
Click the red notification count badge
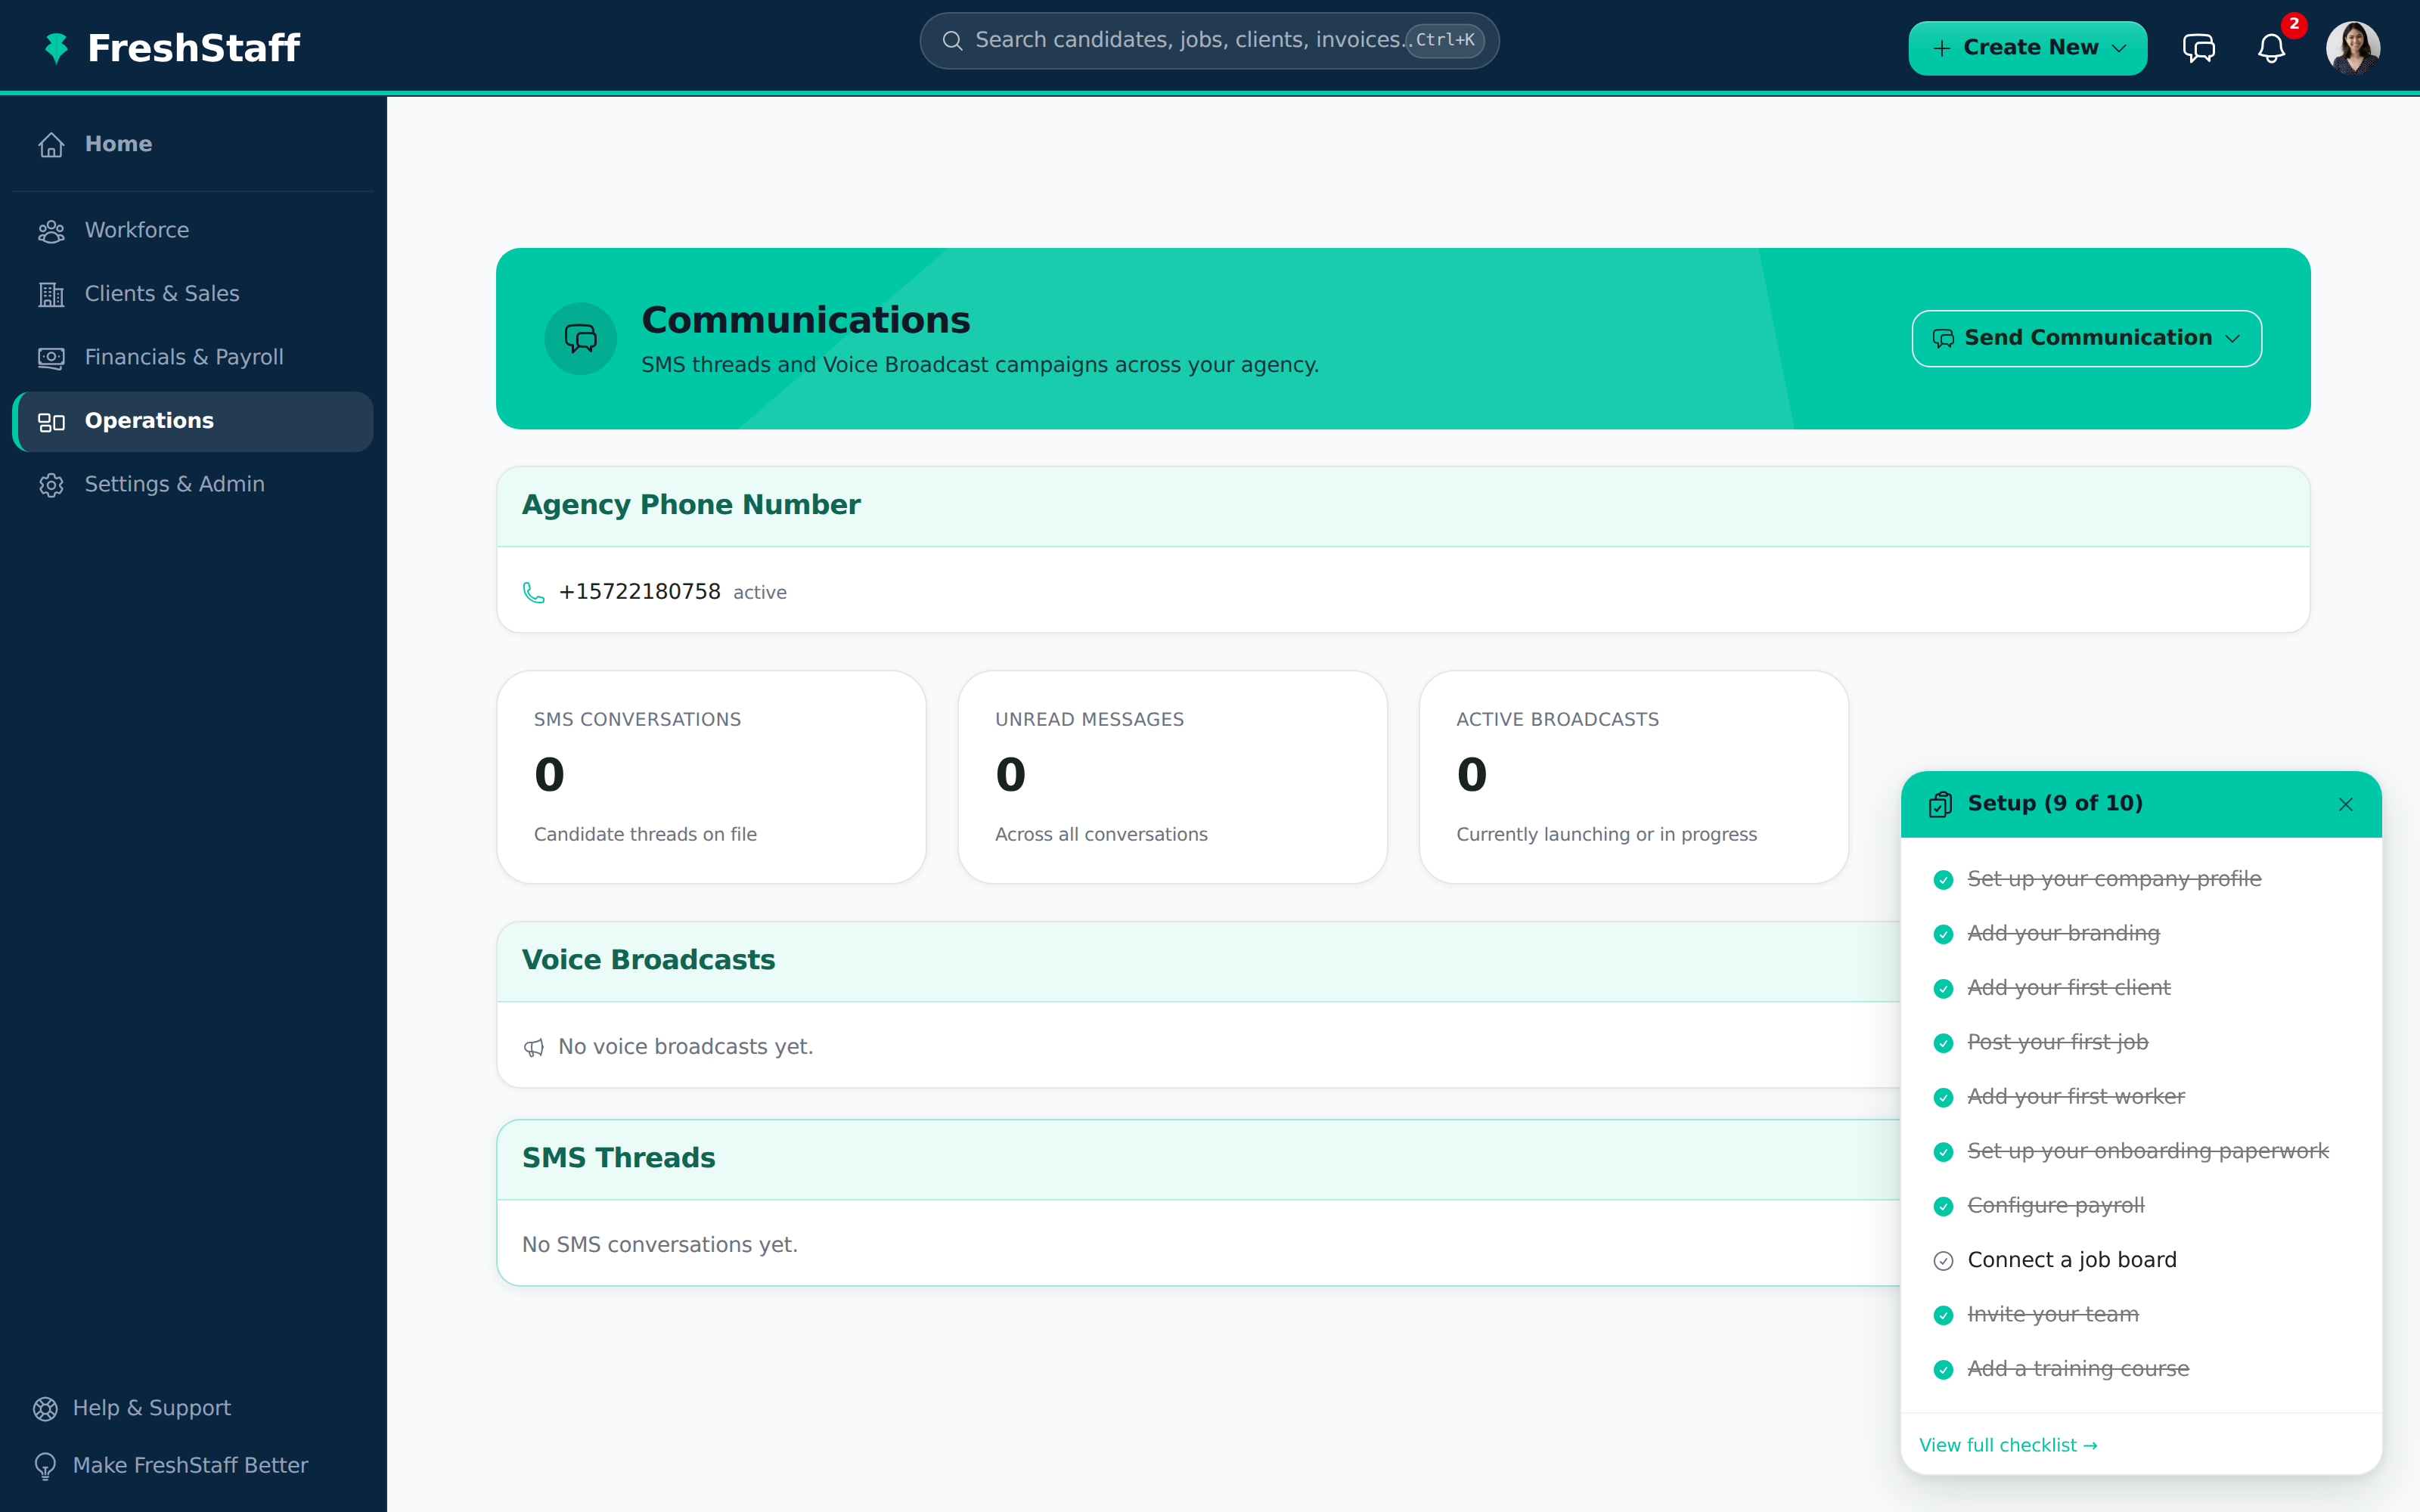pos(2293,24)
